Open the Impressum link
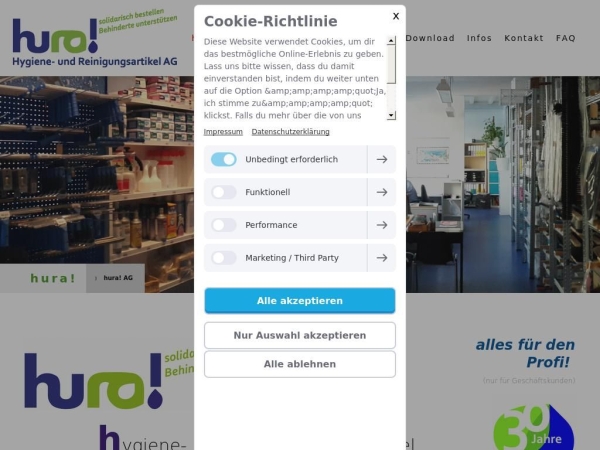The width and height of the screenshot is (600, 450). point(223,132)
